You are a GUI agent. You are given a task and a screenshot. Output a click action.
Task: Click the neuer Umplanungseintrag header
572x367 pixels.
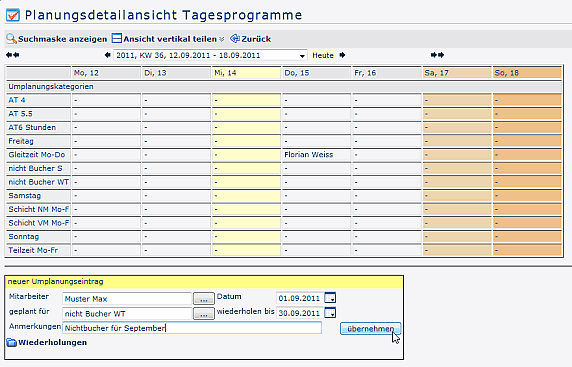(x=204, y=282)
